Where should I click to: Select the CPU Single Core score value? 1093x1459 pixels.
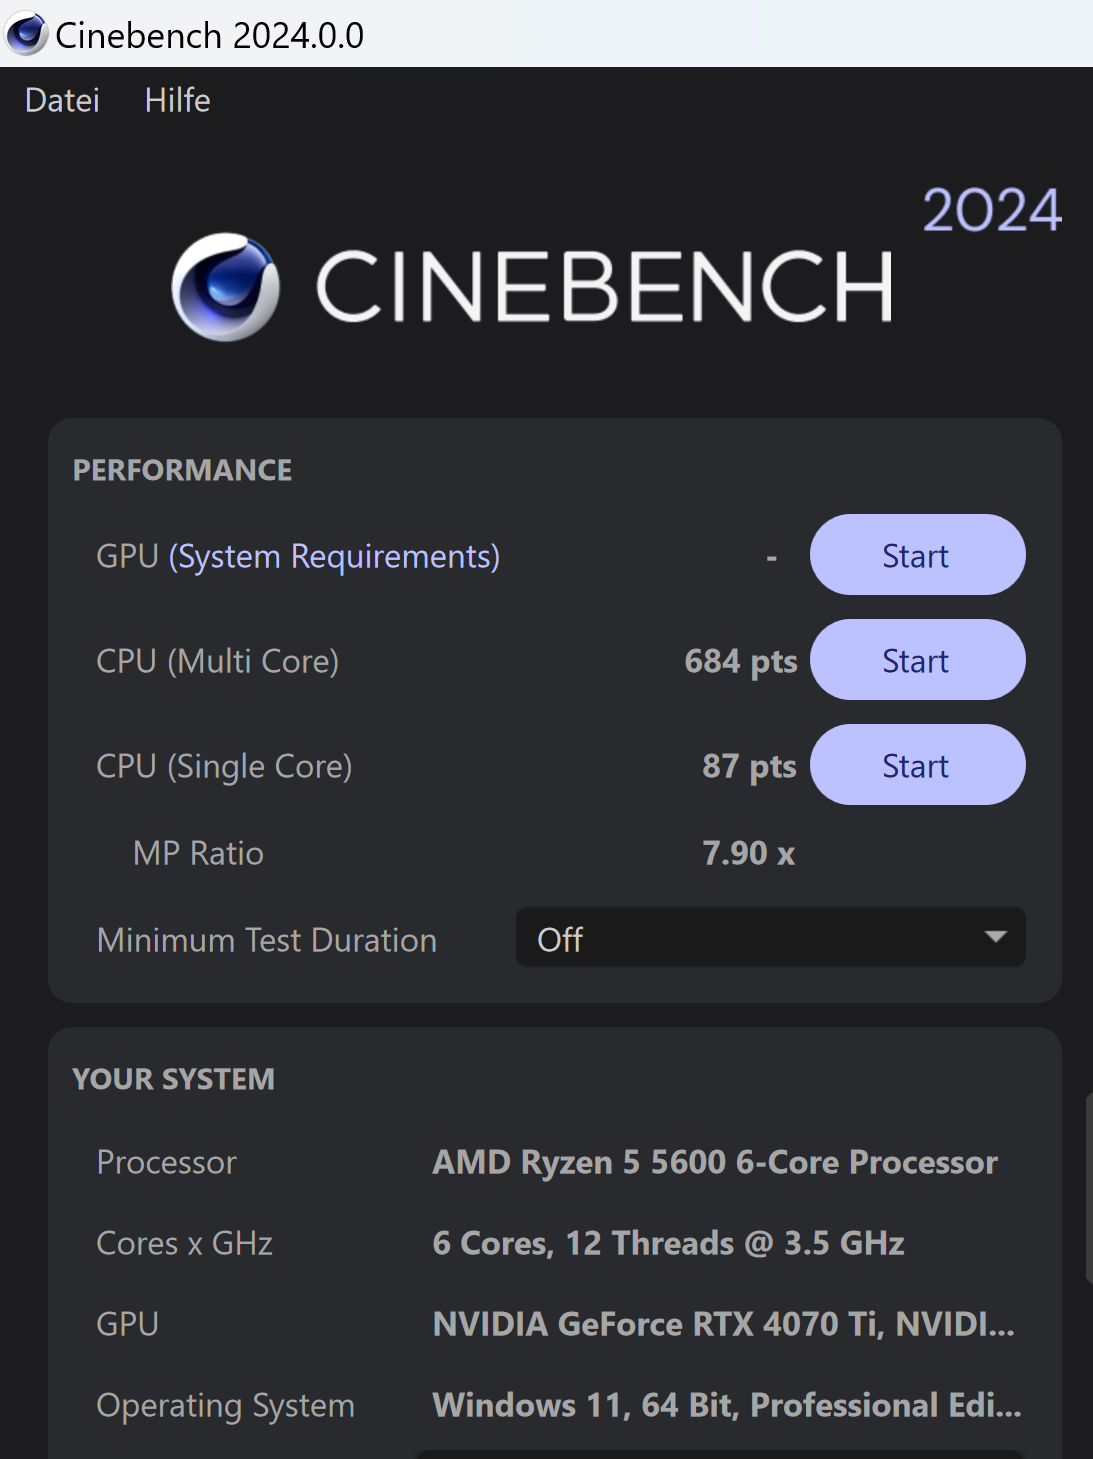pos(747,765)
